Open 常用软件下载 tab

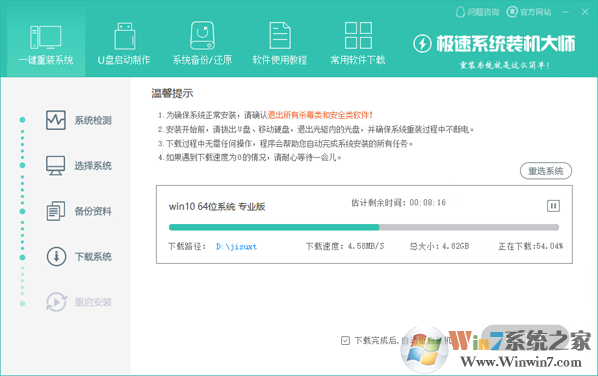358,43
